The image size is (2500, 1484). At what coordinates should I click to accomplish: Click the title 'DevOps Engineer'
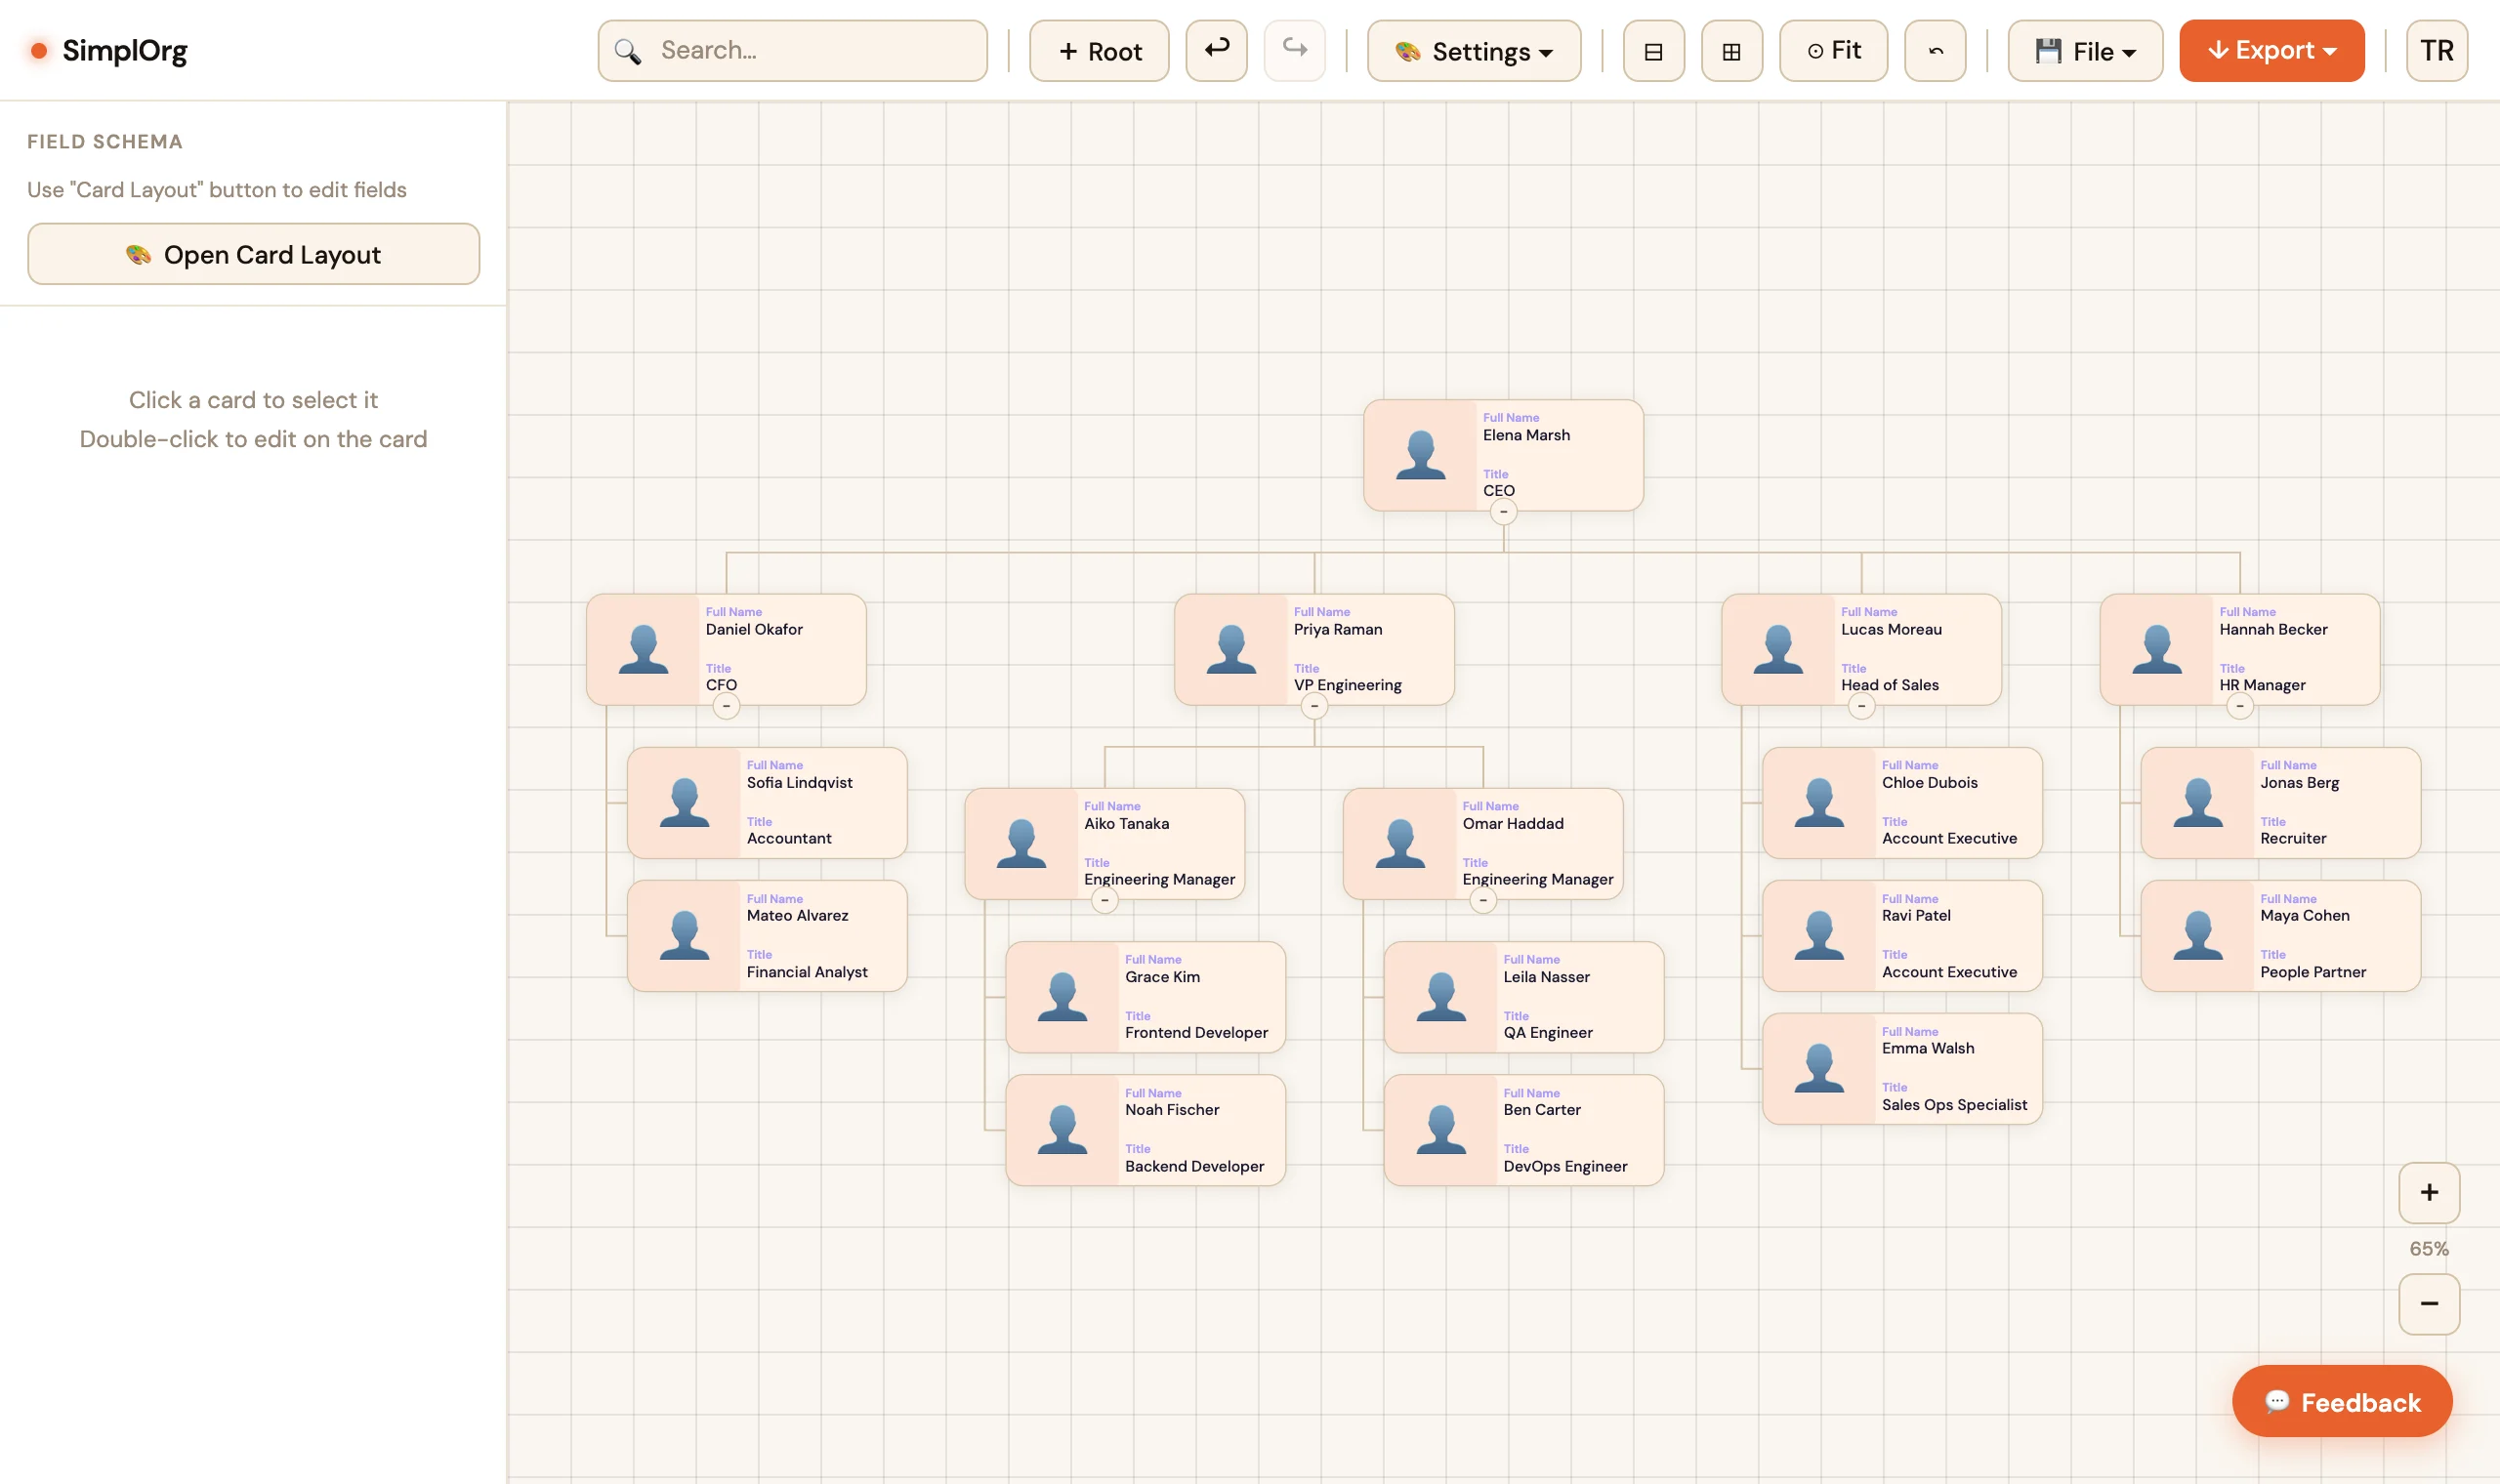click(1565, 1166)
